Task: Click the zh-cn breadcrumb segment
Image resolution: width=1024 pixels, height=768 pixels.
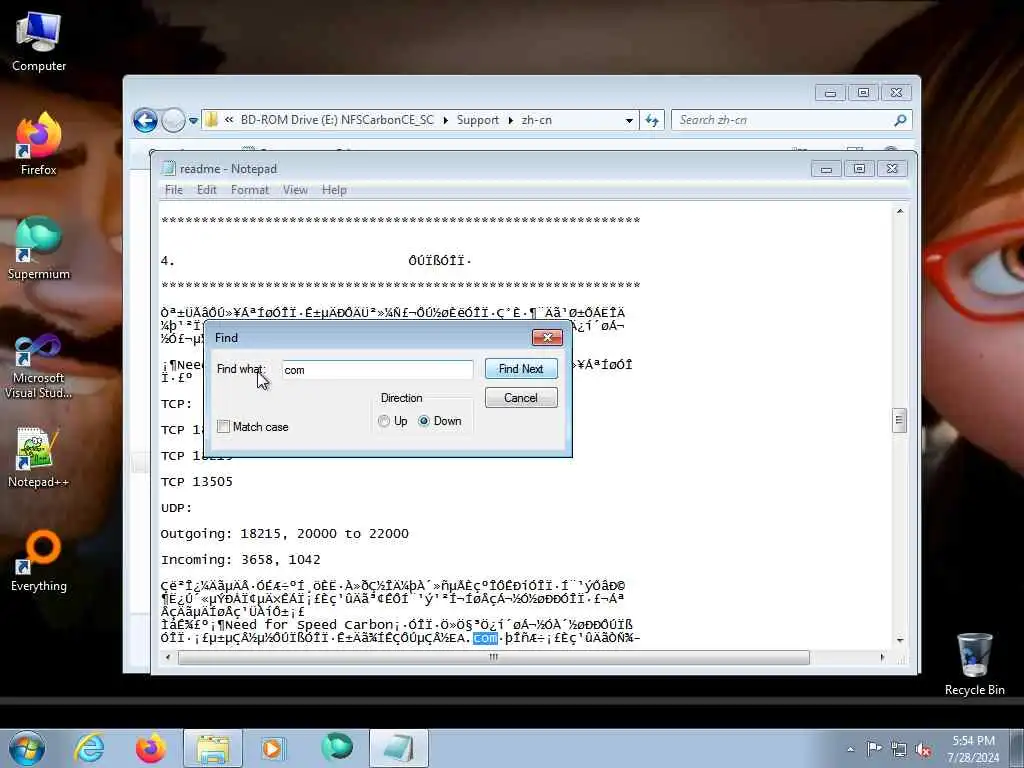Action: 536,120
